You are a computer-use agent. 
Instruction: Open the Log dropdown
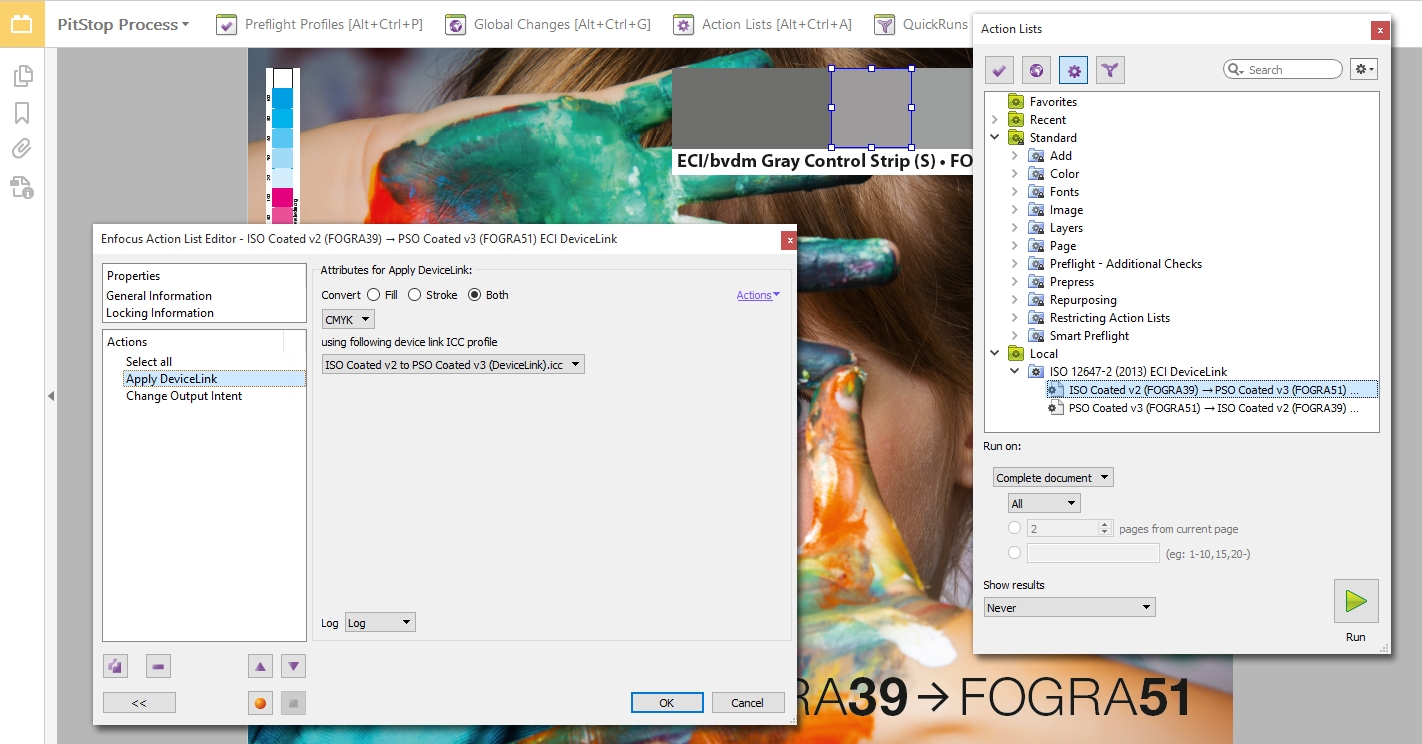380,623
